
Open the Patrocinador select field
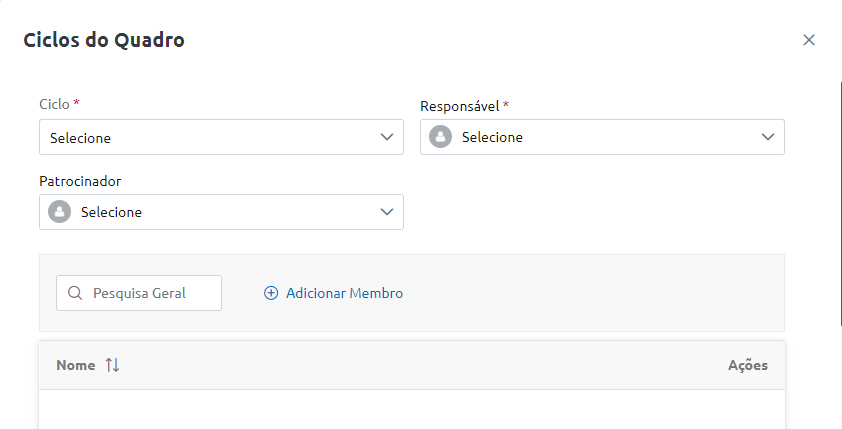220,212
